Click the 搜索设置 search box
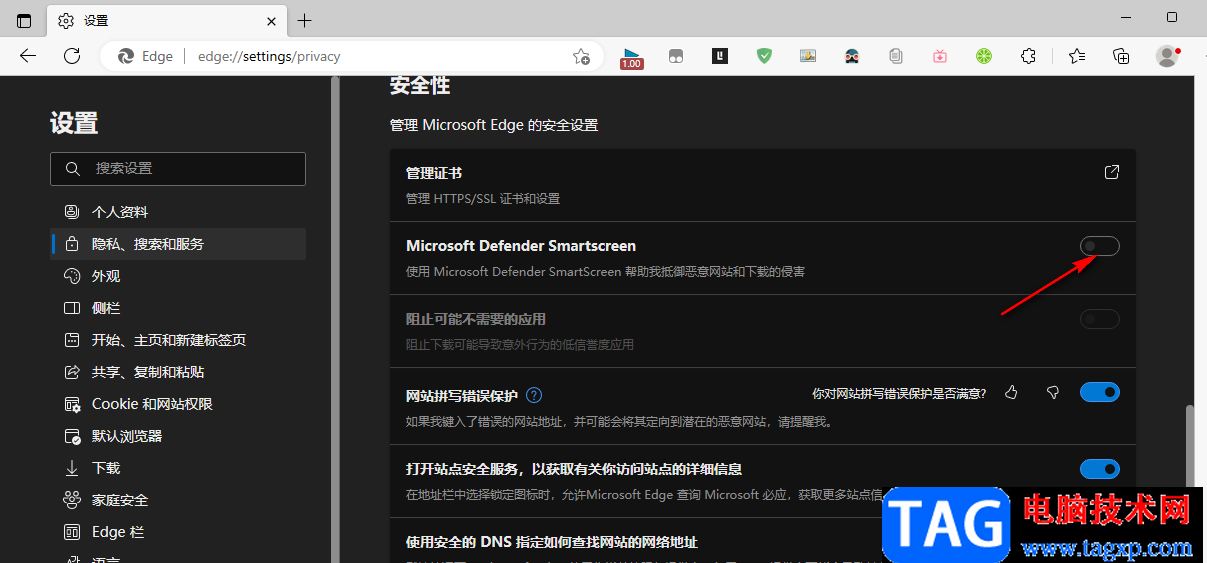Screen dimensions: 1207x563 [x=178, y=169]
